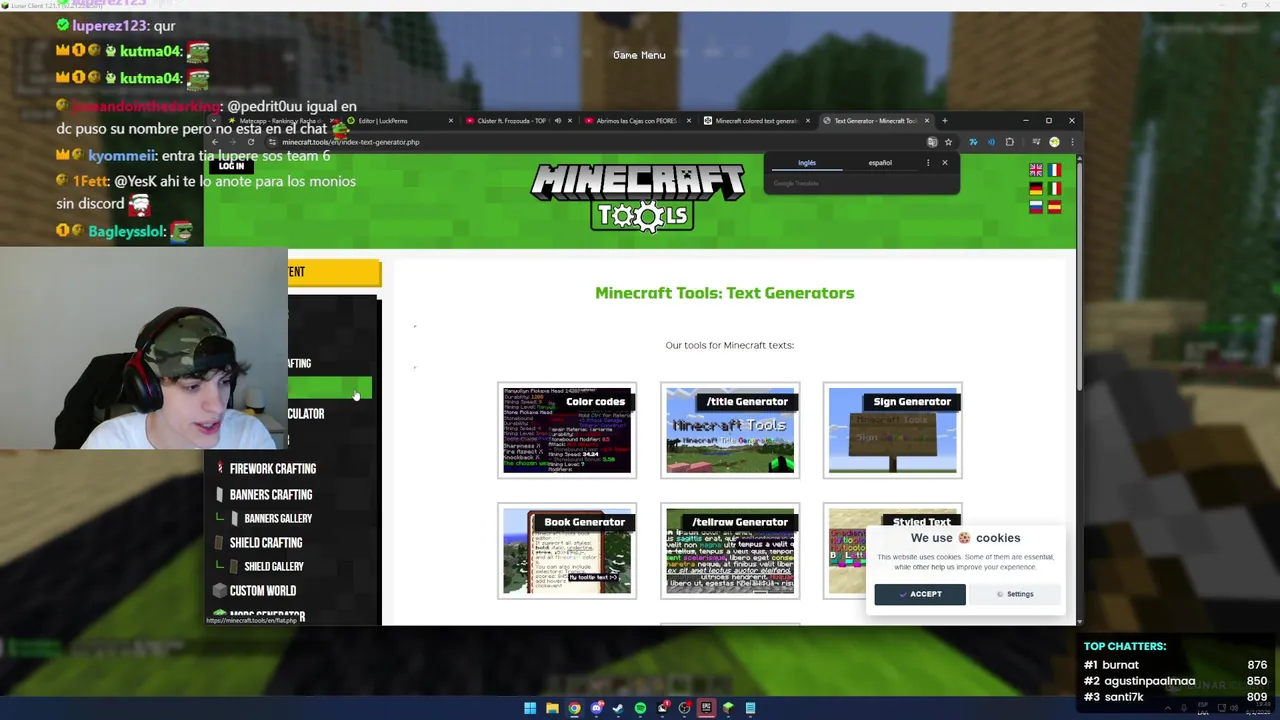Bookmark this page with the star icon
1280x720 pixels.
tap(948, 142)
